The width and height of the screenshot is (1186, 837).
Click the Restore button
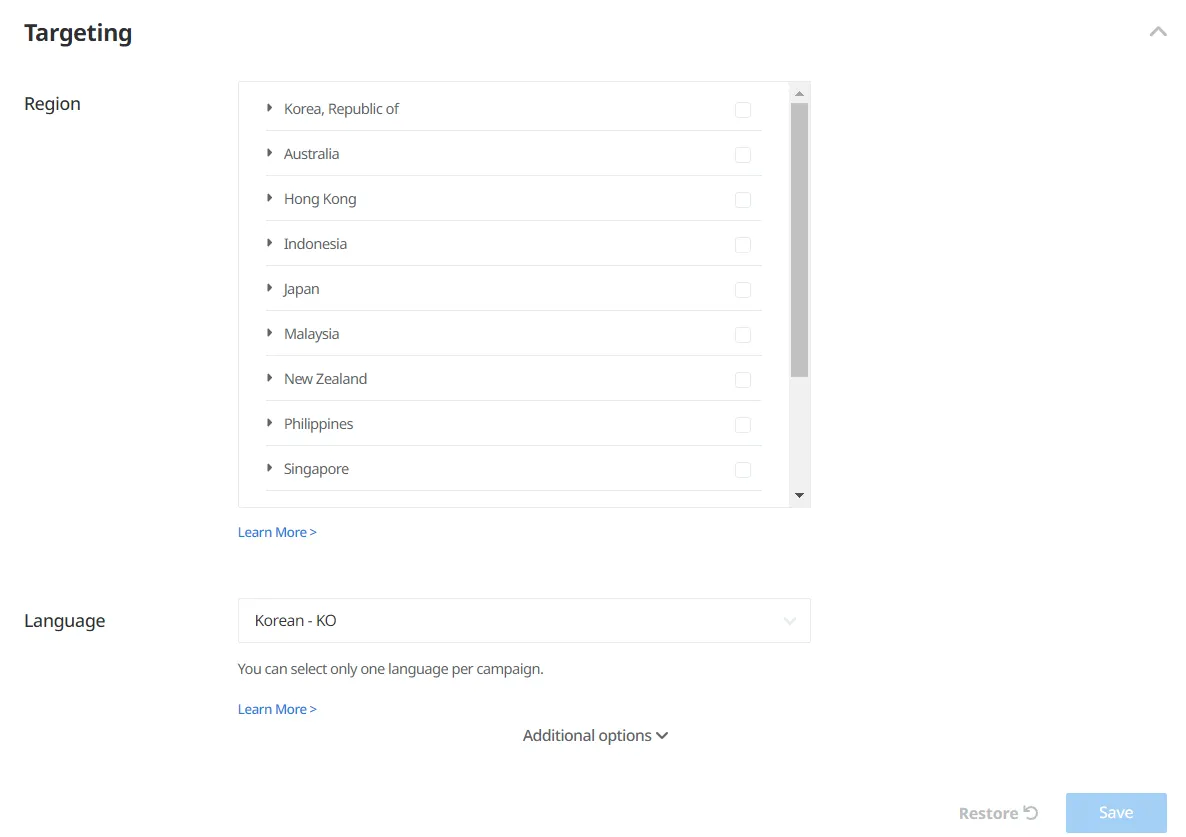(988, 813)
